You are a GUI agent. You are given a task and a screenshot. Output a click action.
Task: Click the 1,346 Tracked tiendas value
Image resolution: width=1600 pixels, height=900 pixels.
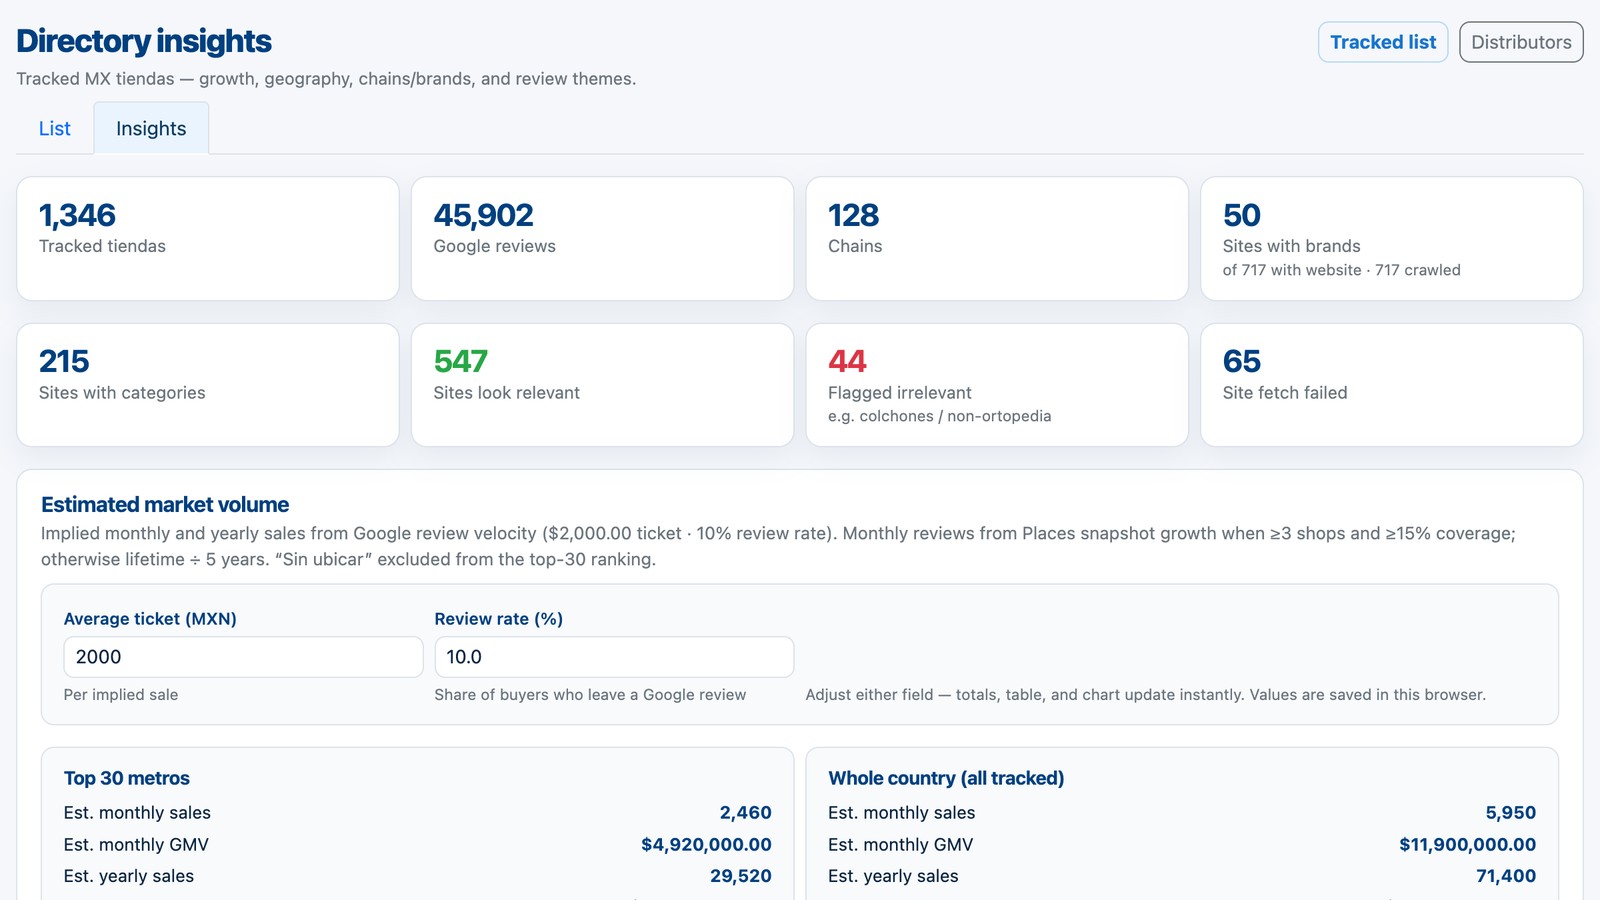(x=77, y=215)
